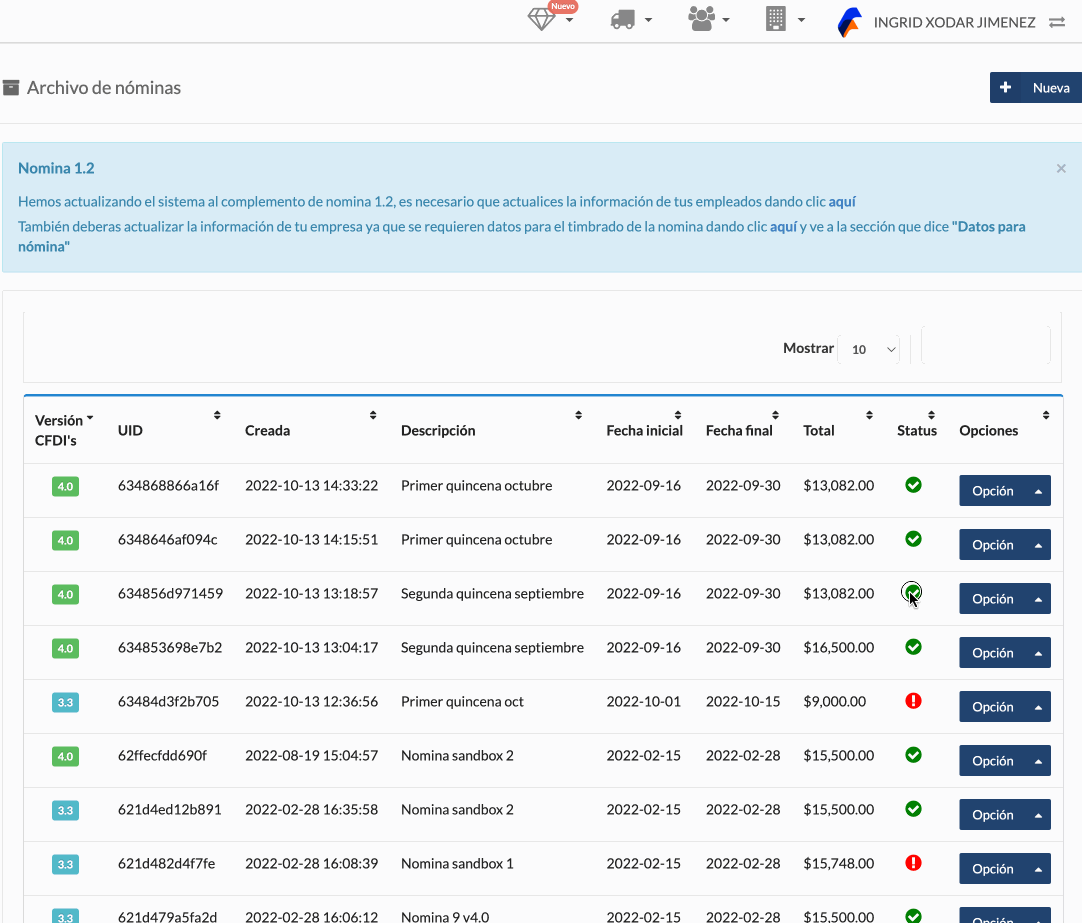Open the Mostrar rows-per-page dropdown
Image resolution: width=1082 pixels, height=923 pixels.
pyautogui.click(x=868, y=349)
